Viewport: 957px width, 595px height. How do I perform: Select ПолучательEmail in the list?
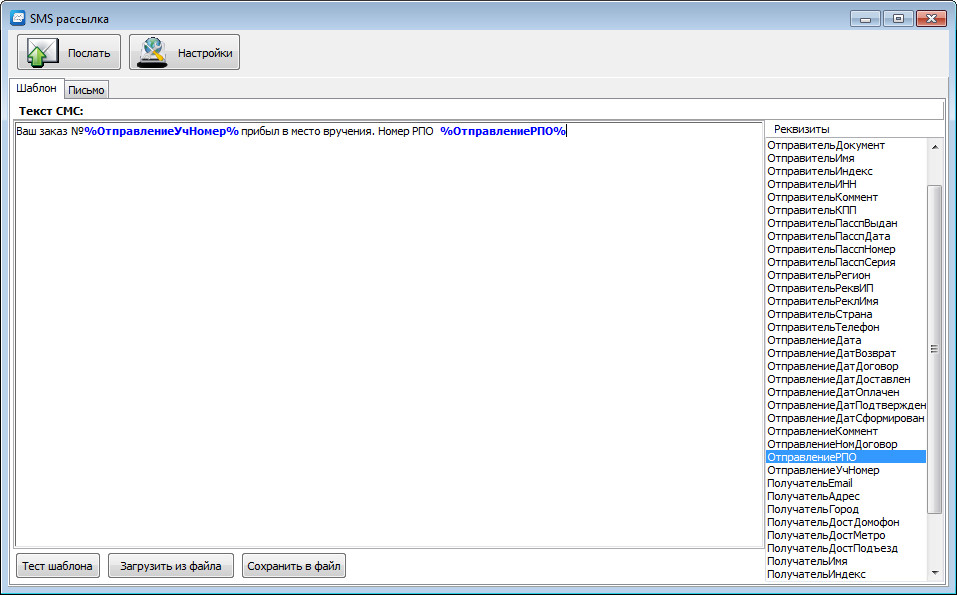coord(846,483)
